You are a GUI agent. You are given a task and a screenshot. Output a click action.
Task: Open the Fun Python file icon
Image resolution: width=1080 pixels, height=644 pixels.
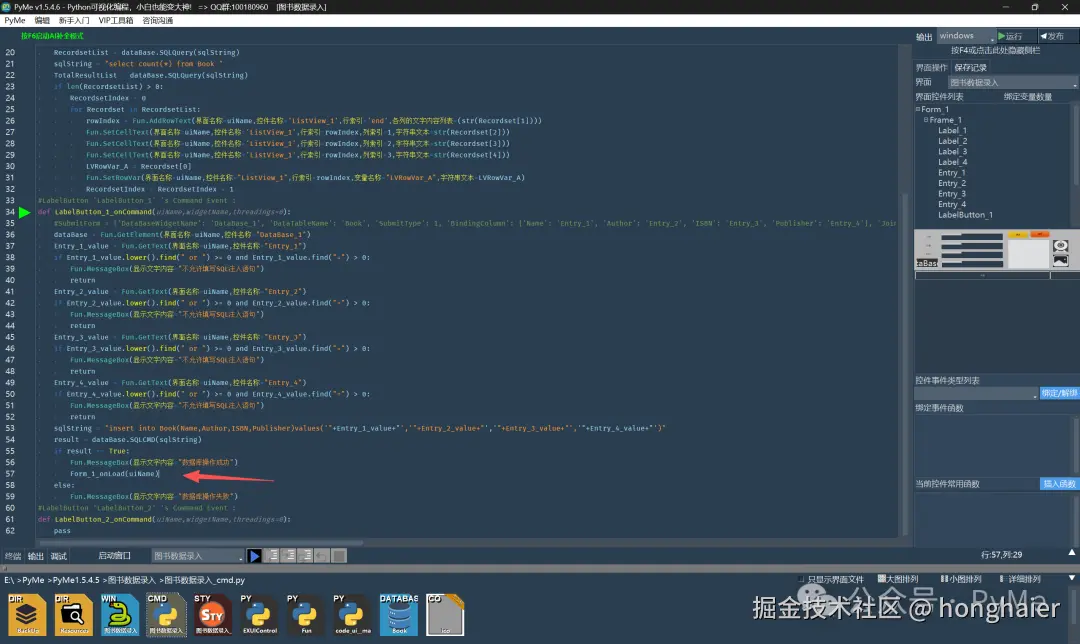pyautogui.click(x=304, y=614)
